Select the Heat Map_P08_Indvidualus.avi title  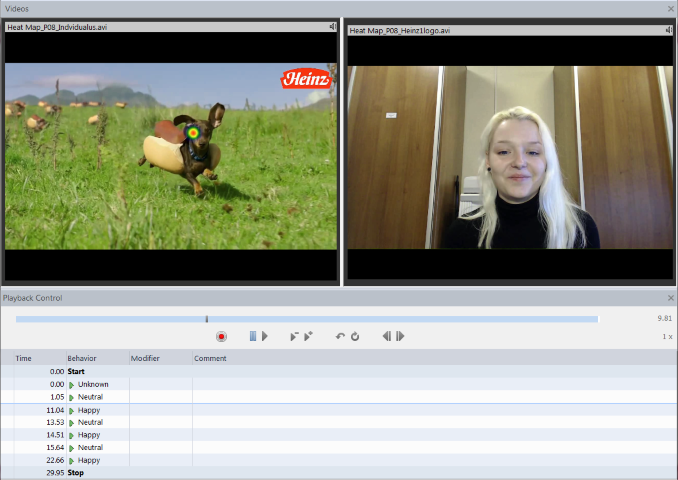pyautogui.click(x=57, y=27)
